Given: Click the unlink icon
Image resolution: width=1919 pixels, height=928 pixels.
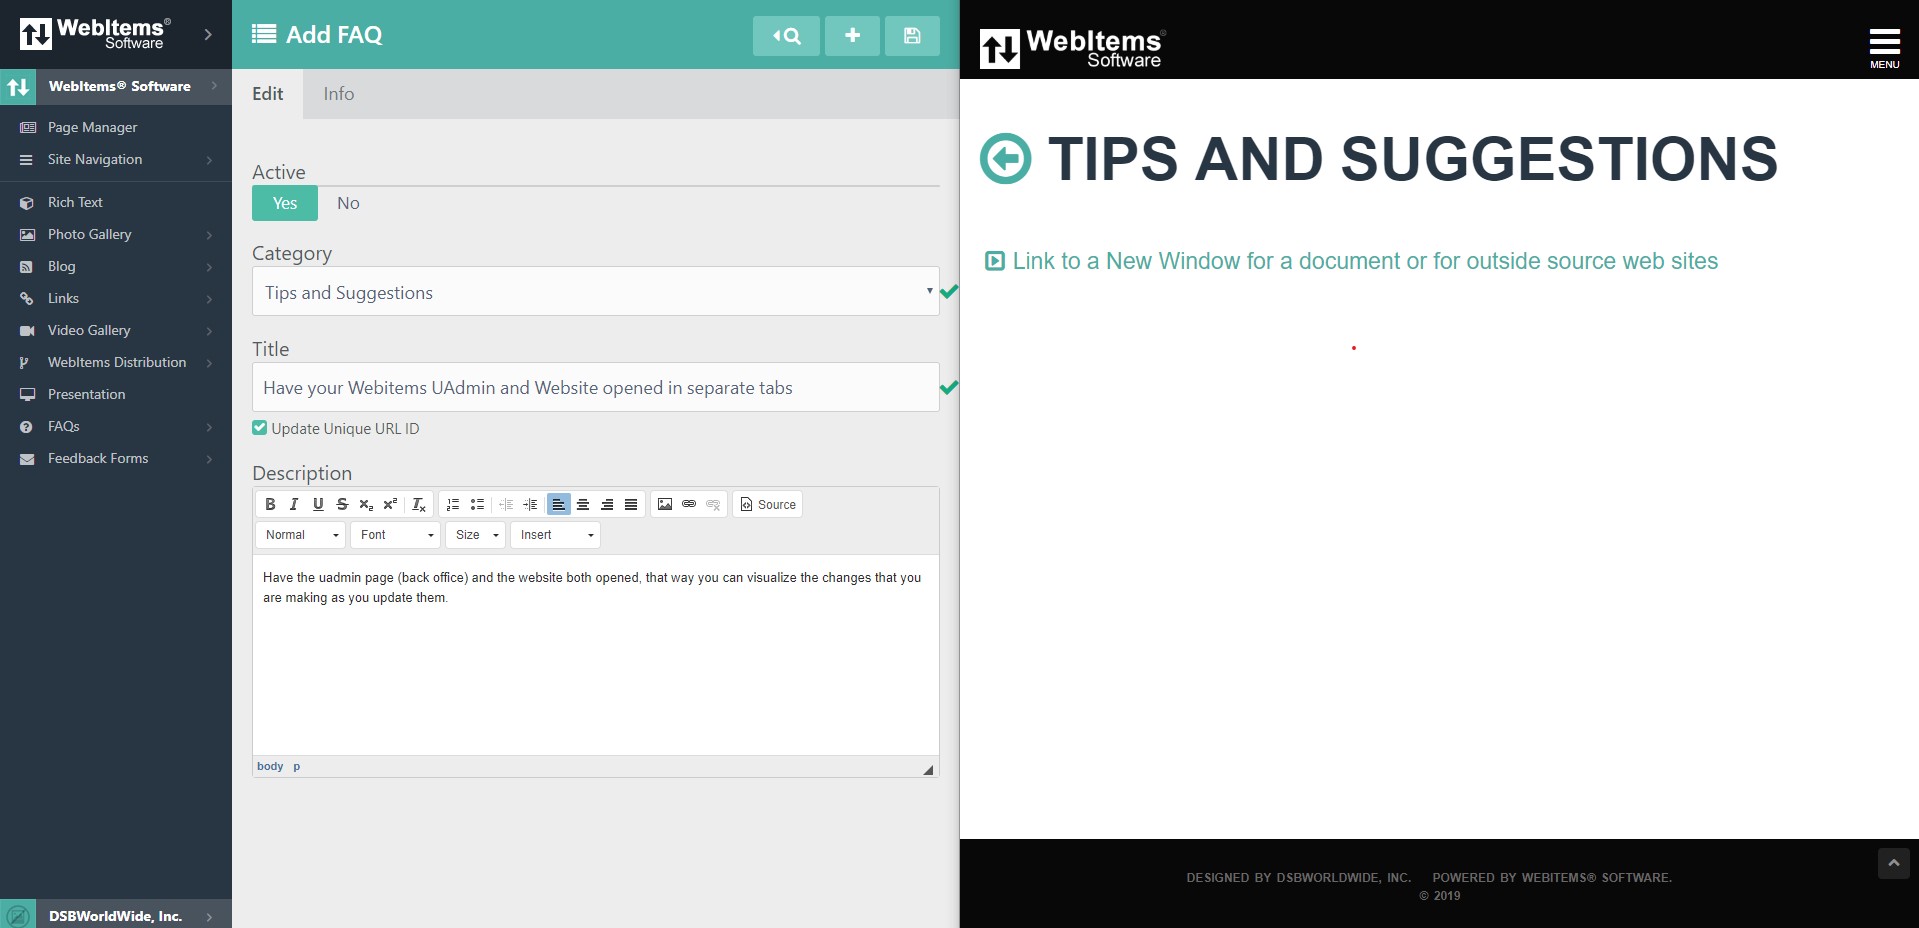Looking at the screenshot, I should [713, 504].
